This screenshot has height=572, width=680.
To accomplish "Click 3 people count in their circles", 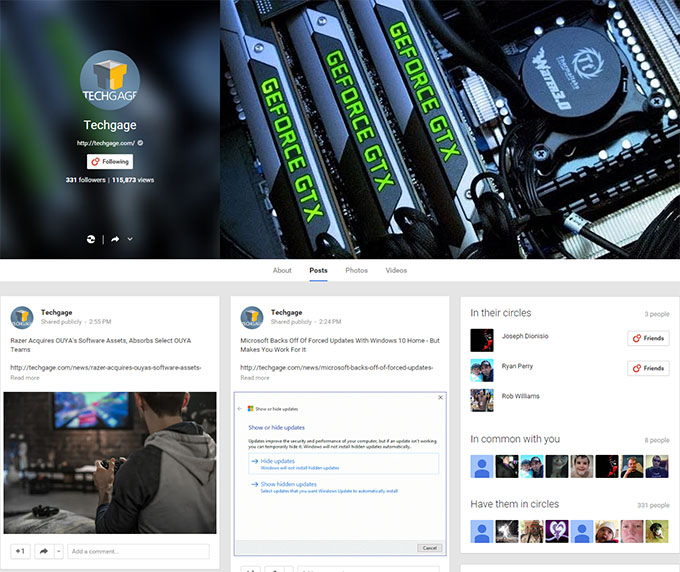I will pyautogui.click(x=657, y=314).
